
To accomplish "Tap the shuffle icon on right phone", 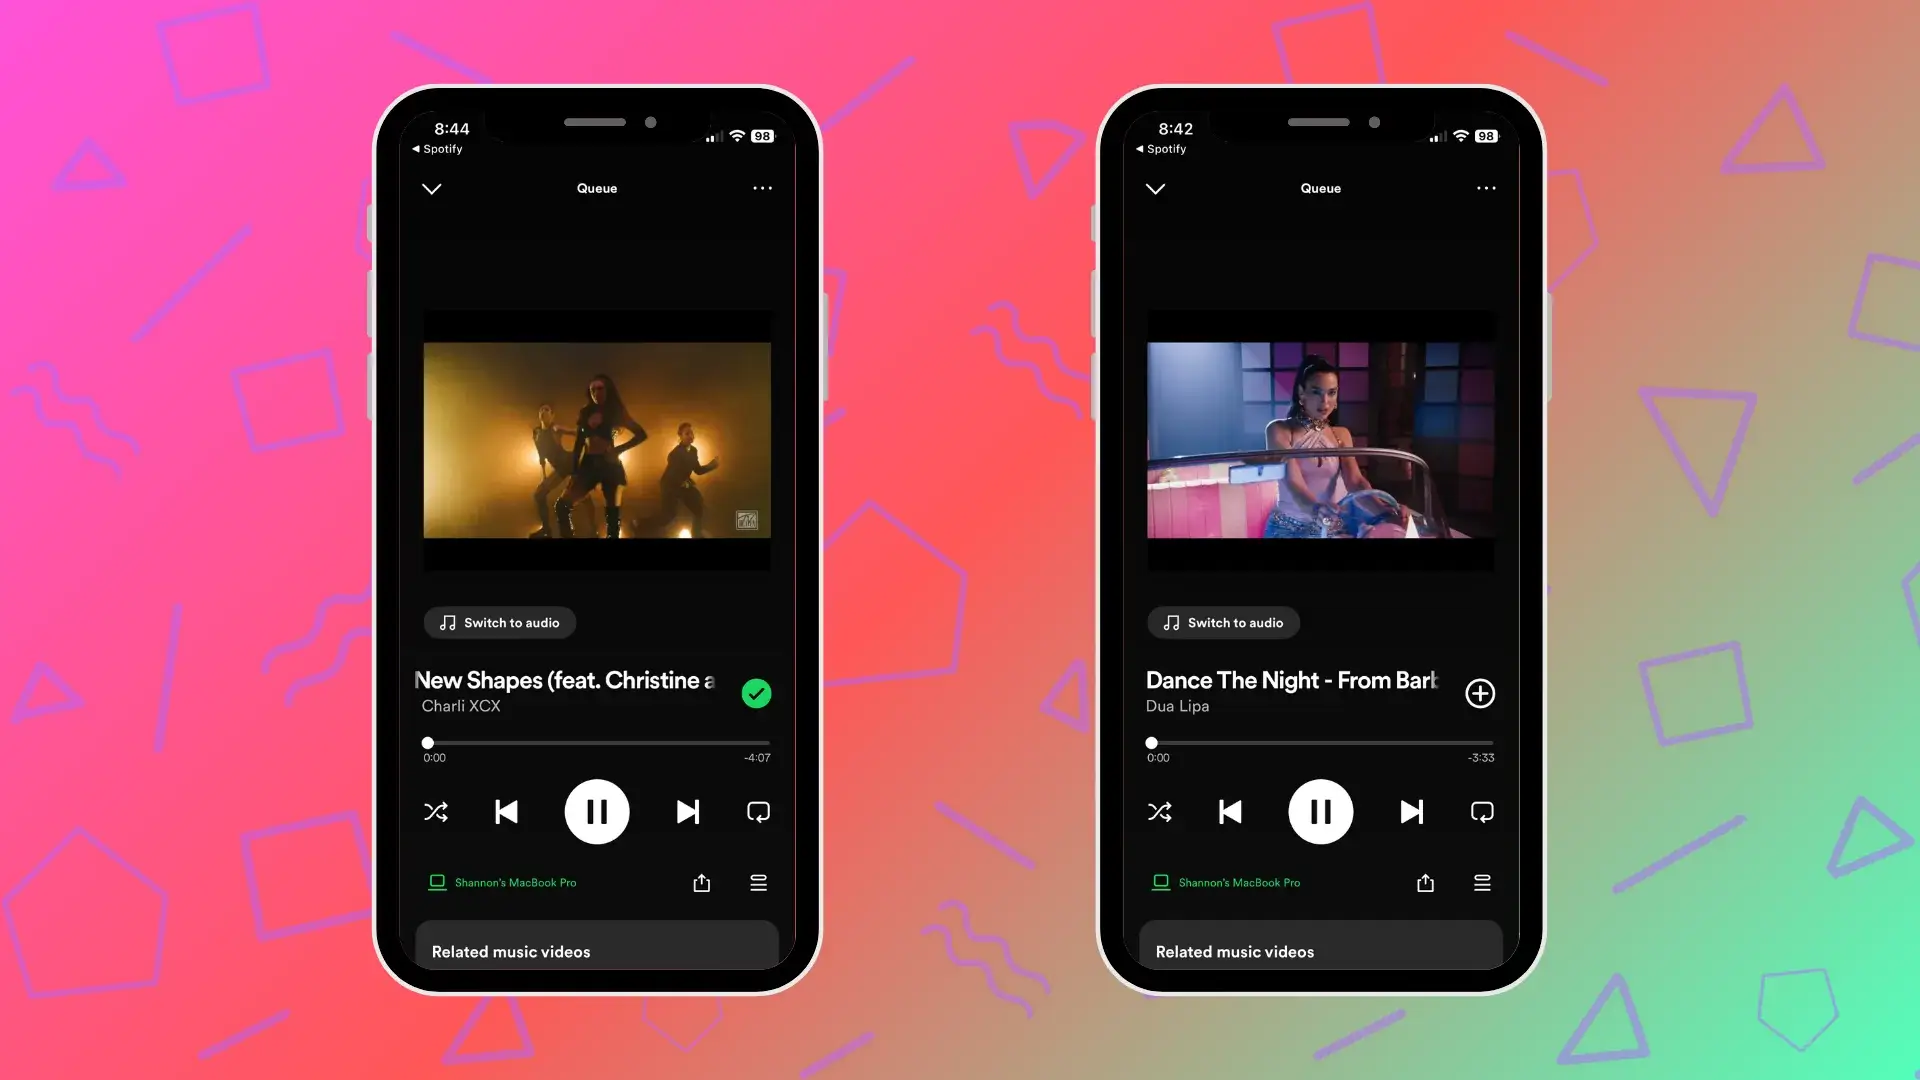I will [x=1159, y=812].
